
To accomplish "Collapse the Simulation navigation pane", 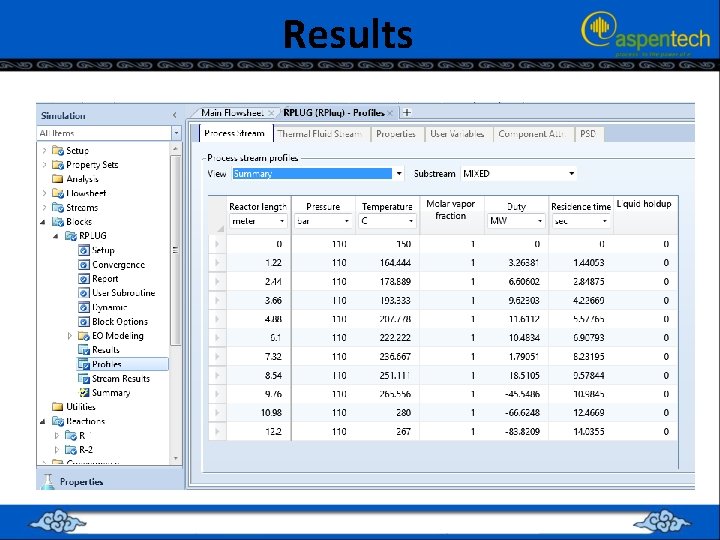I will pyautogui.click(x=174, y=115).
